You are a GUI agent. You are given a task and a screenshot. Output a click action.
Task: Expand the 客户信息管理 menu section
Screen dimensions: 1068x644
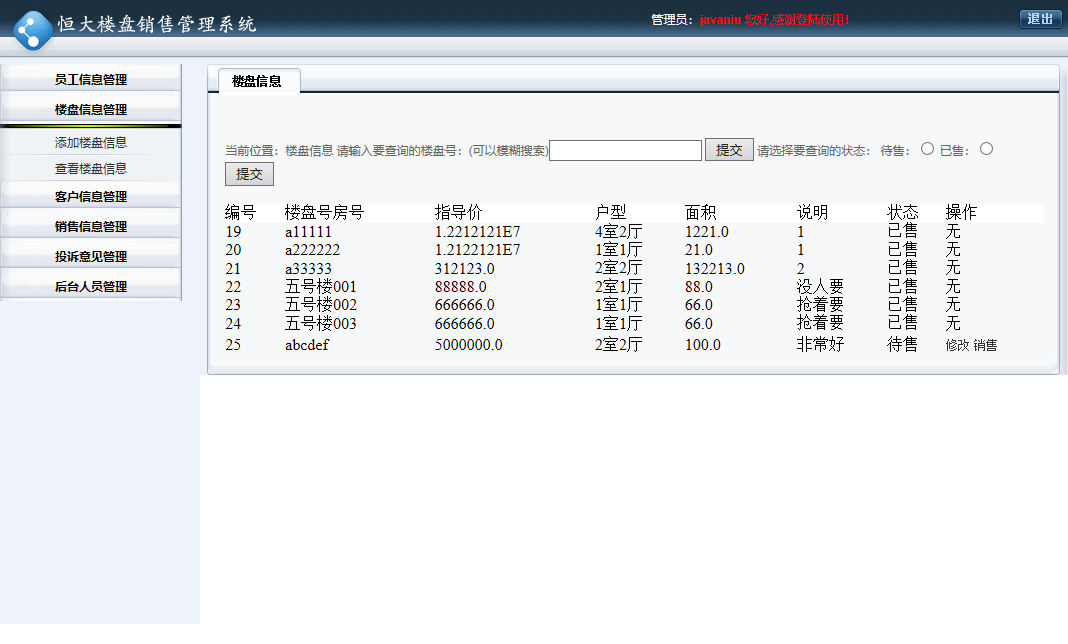point(91,197)
